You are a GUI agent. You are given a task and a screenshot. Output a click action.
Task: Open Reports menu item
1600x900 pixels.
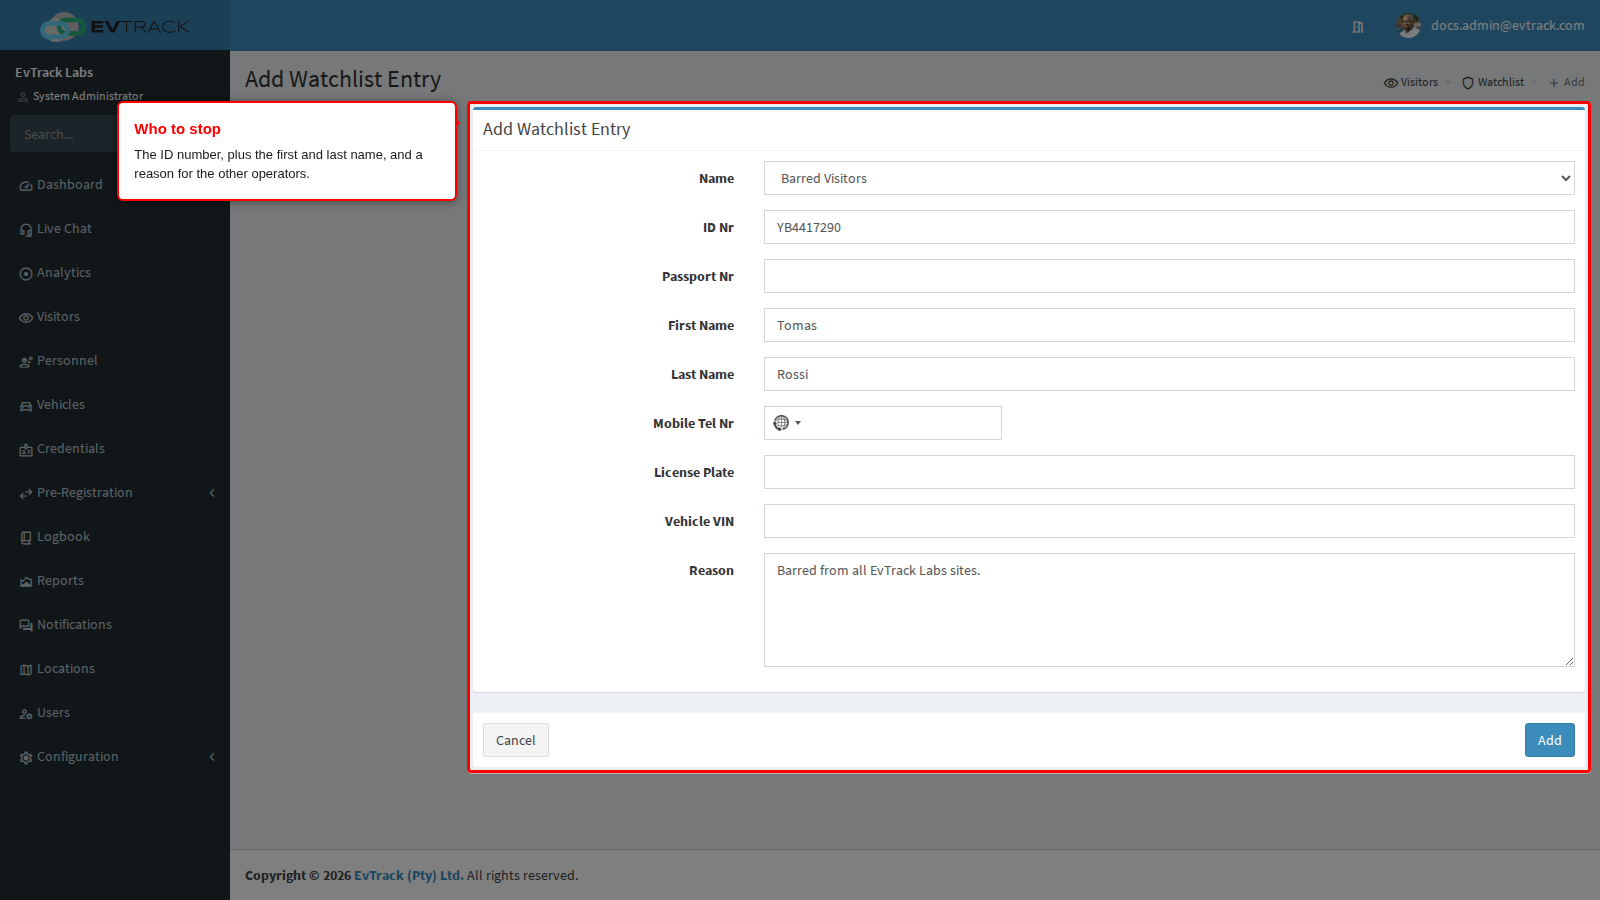pyautogui.click(x=60, y=581)
